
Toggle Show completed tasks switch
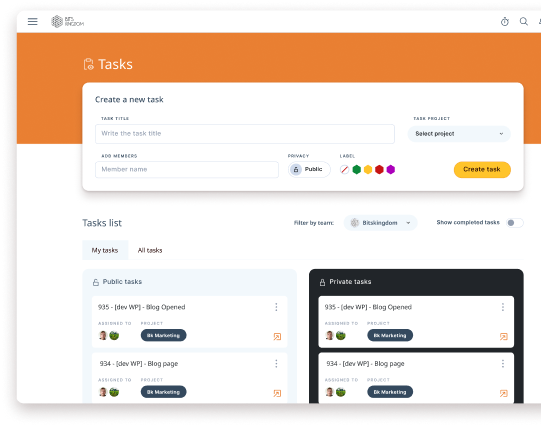pos(514,223)
